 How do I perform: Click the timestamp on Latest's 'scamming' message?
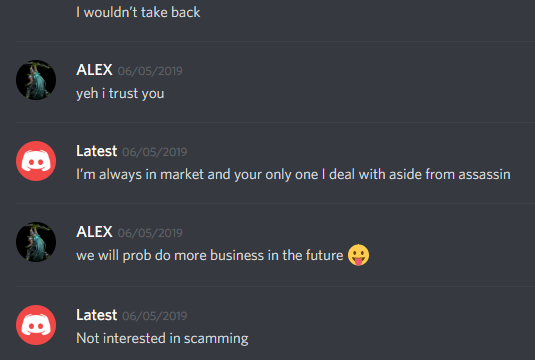(x=155, y=316)
